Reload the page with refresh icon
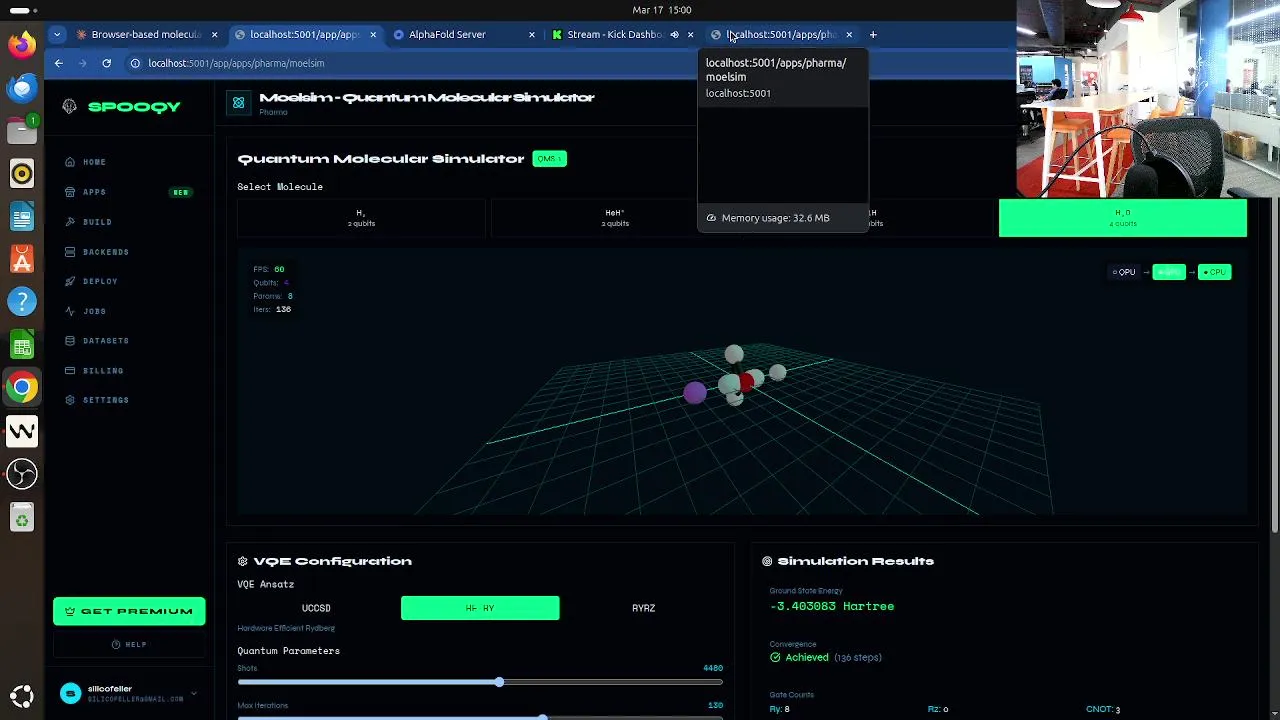Screen dimensions: 1280x720 point(106,63)
